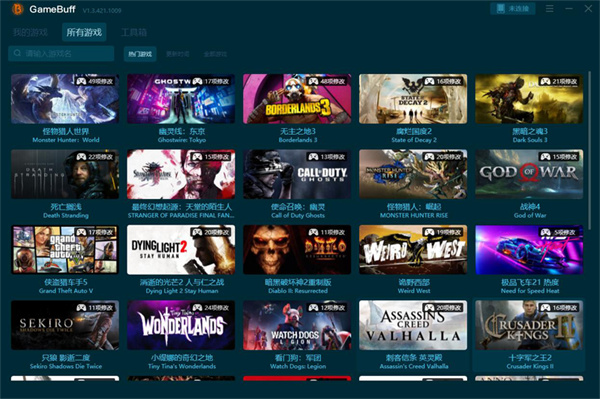Click gamepad icon on Need for Speed Heat

click(x=545, y=232)
